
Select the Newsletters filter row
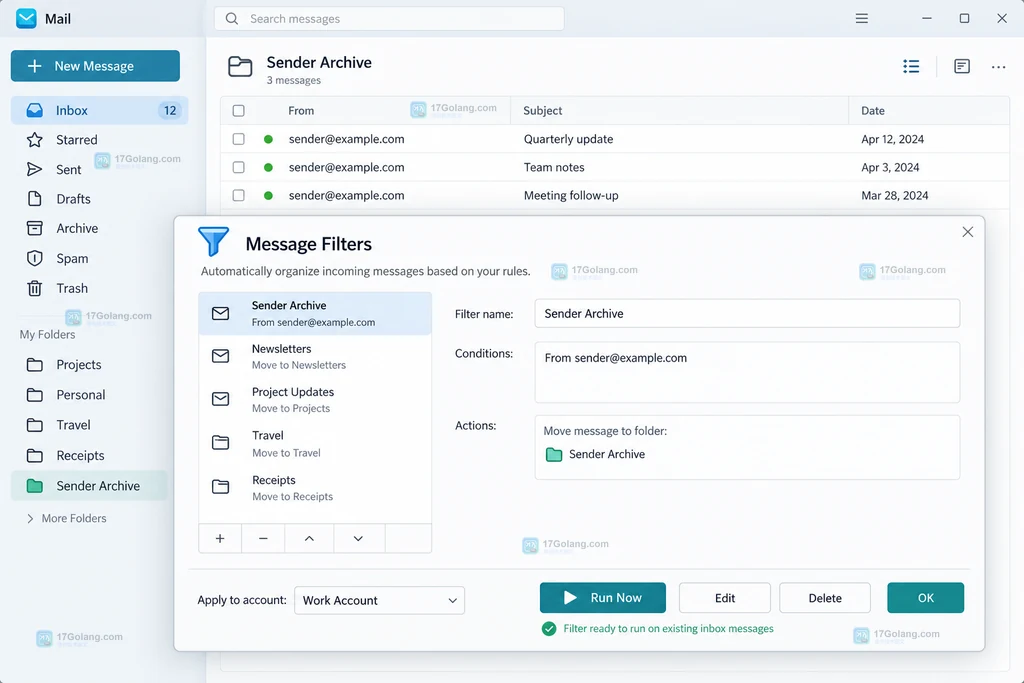tap(315, 357)
